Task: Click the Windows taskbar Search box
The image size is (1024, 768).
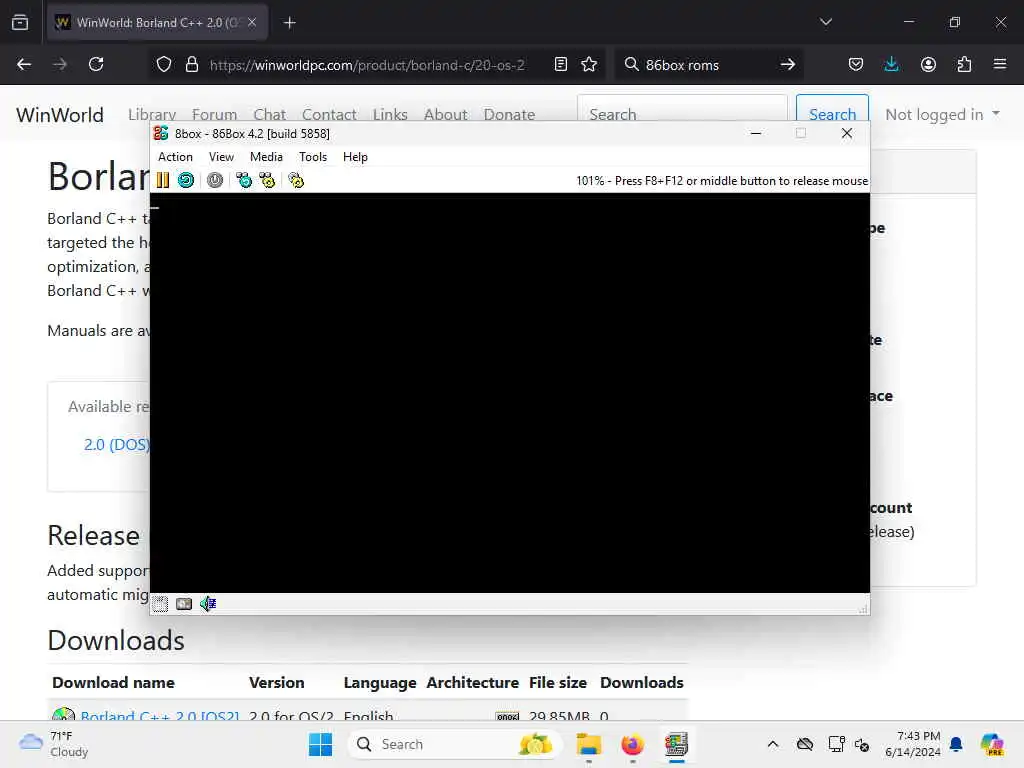Action: point(455,744)
